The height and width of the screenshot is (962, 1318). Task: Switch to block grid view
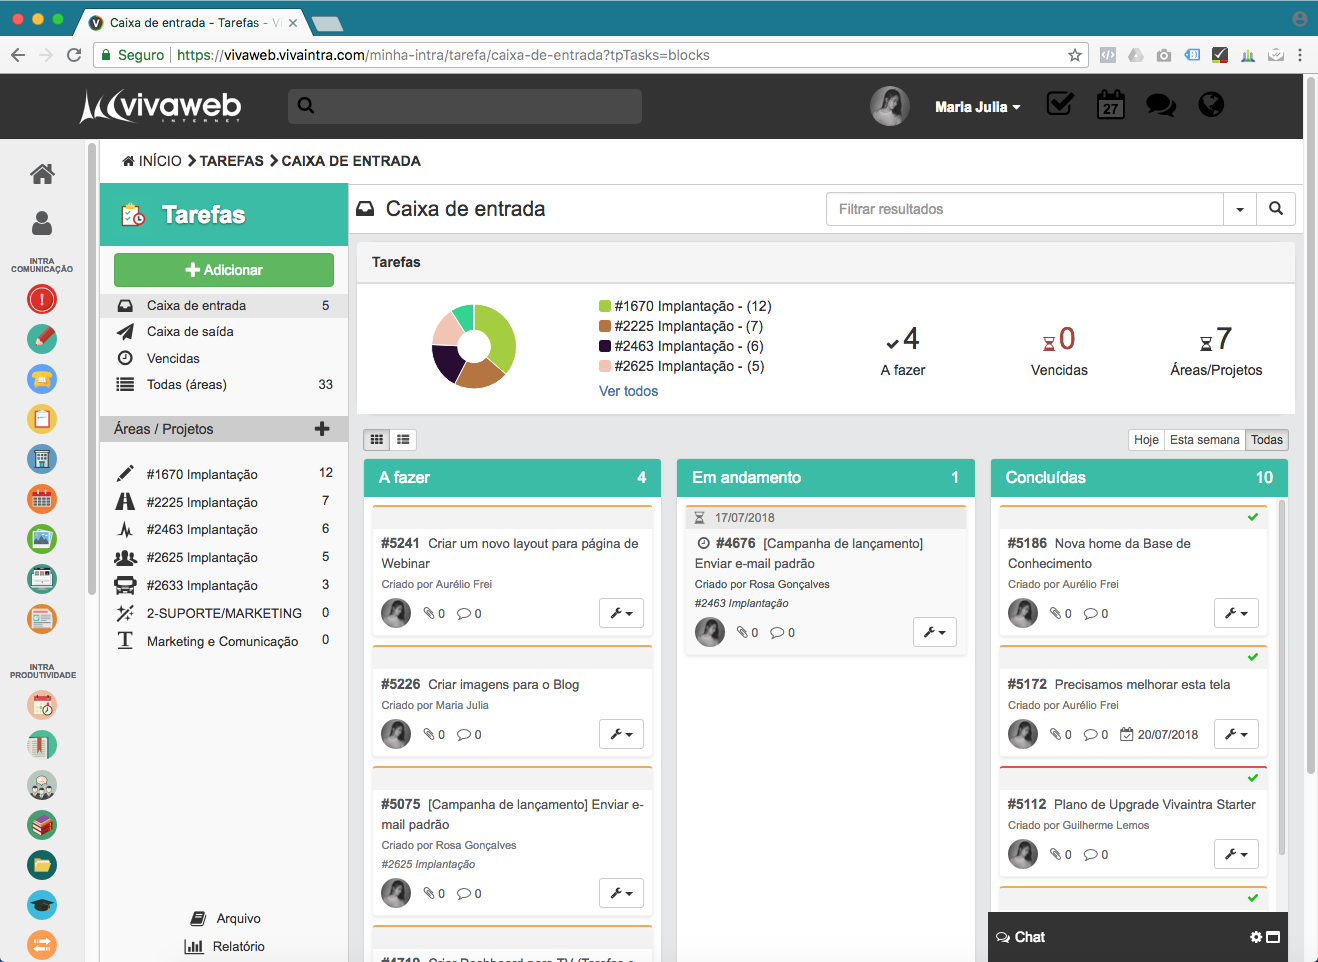(377, 439)
